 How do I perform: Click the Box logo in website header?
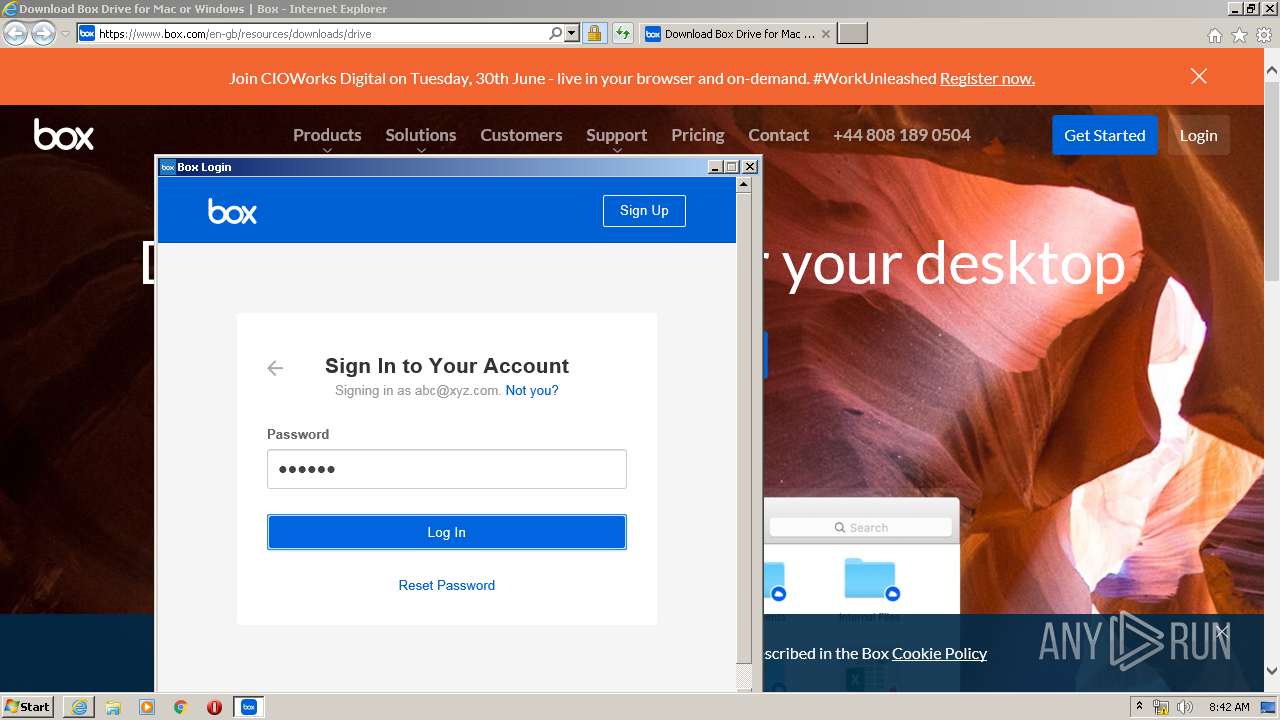(x=64, y=134)
